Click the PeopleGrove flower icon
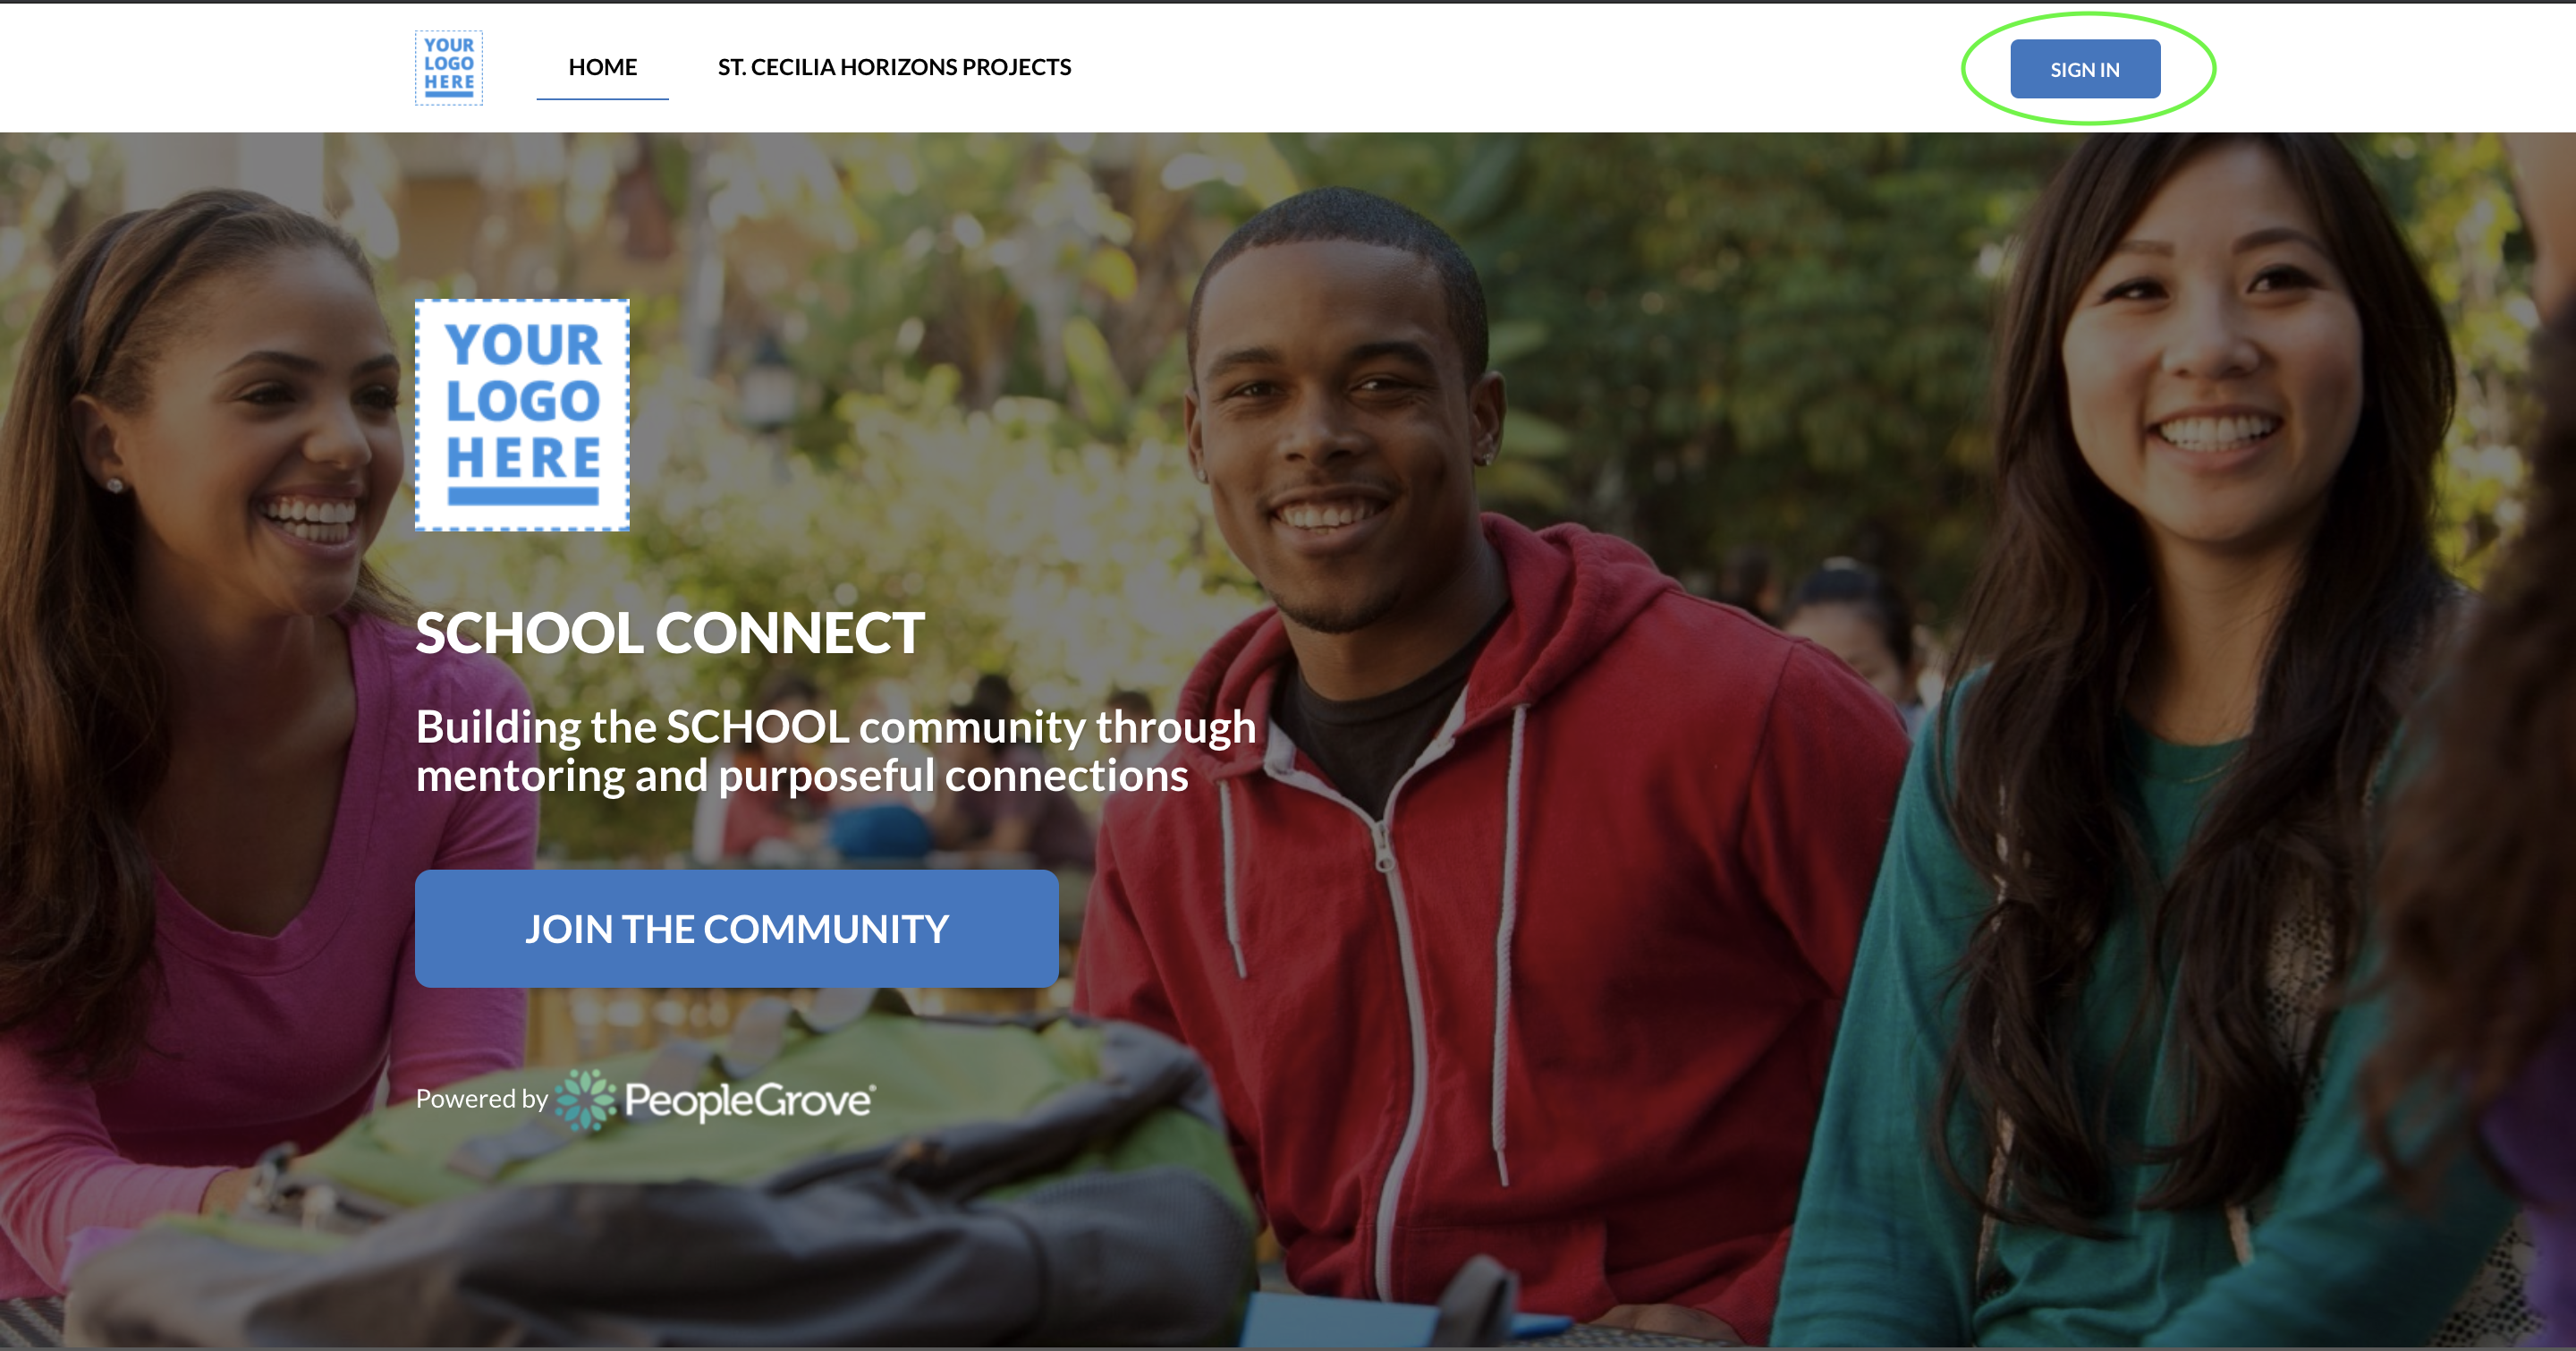The height and width of the screenshot is (1351, 2576). (586, 1100)
